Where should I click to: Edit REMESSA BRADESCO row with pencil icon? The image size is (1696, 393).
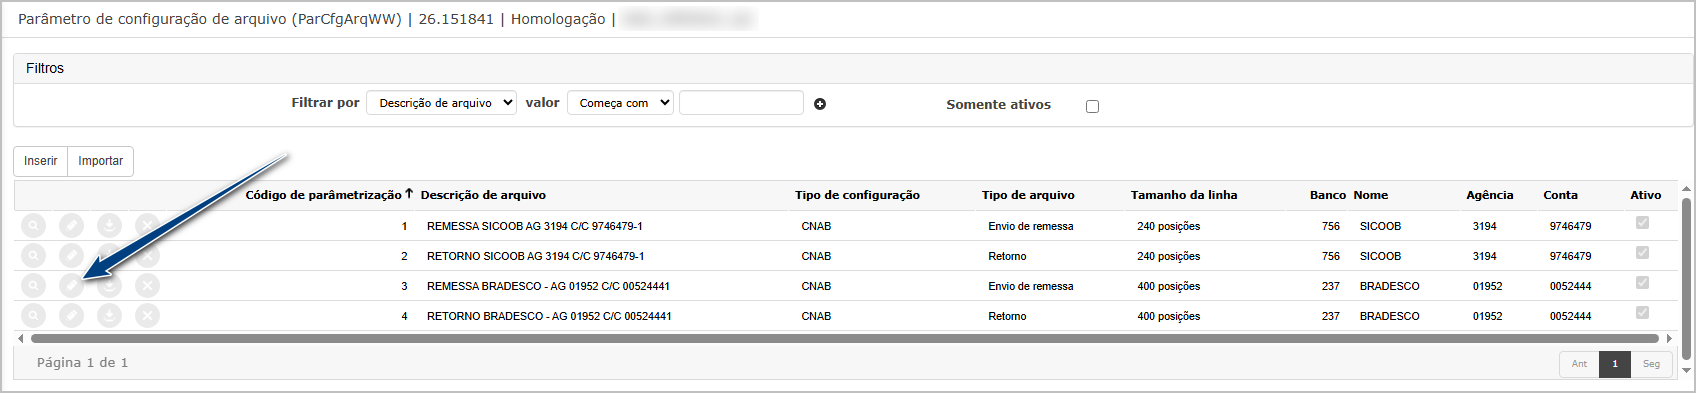(71, 286)
